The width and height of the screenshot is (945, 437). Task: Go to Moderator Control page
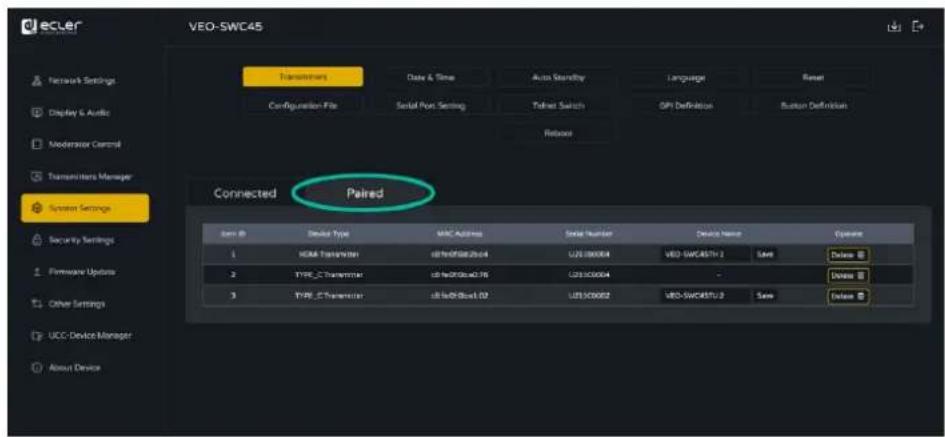pyautogui.click(x=84, y=145)
